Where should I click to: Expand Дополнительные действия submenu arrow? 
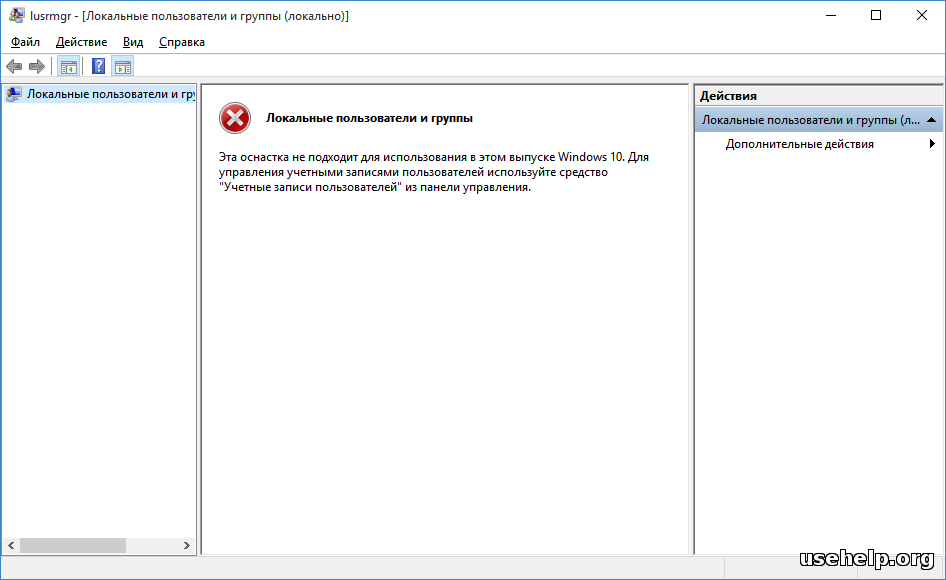coord(932,144)
